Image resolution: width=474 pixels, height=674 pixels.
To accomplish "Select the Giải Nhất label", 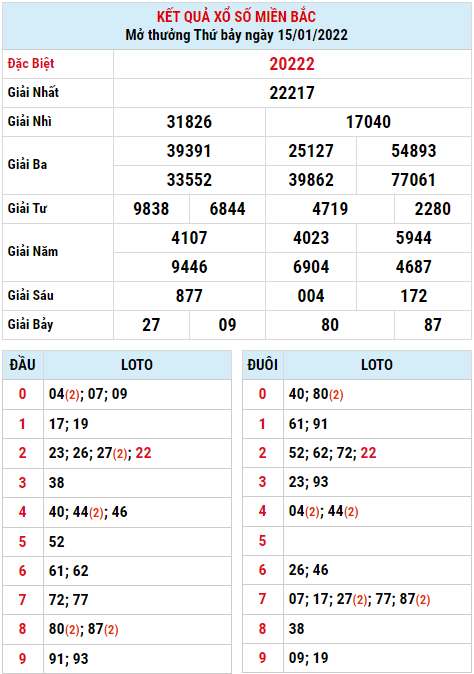I will 33,92.
